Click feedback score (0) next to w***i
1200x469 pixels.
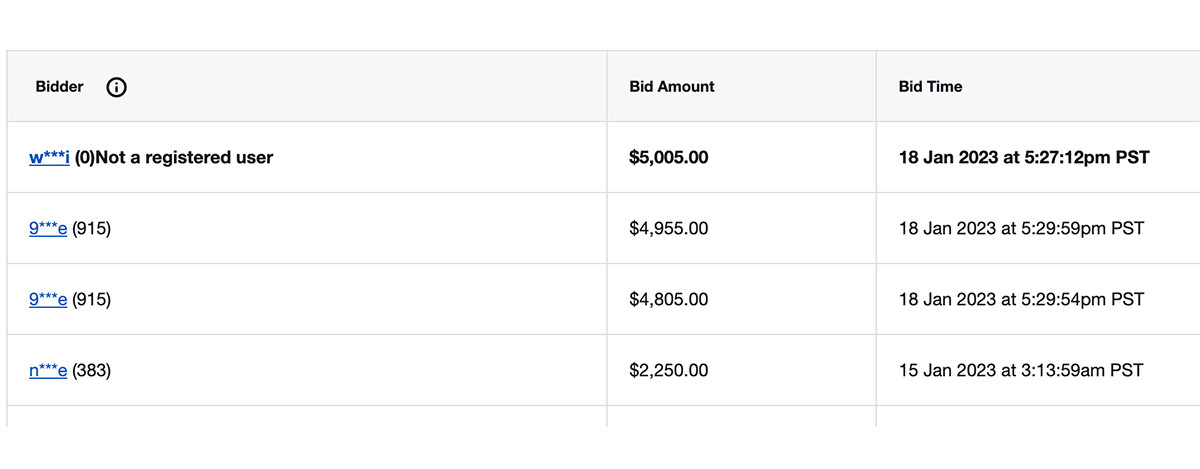(84, 157)
